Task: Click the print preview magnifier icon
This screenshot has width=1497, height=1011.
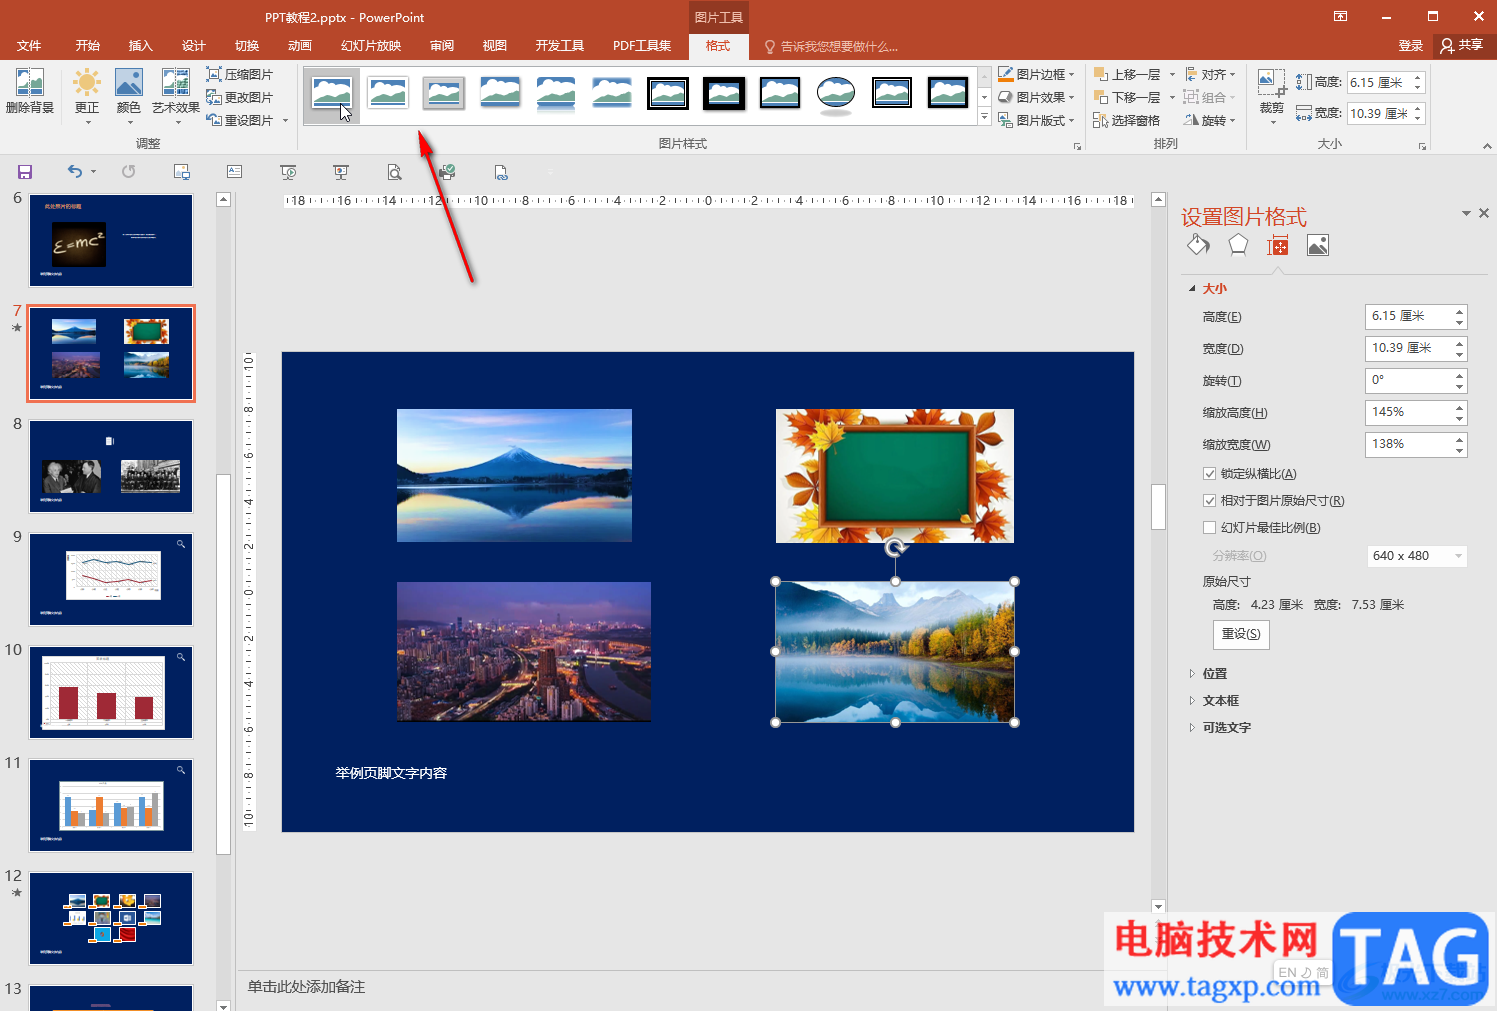Action: pyautogui.click(x=395, y=172)
